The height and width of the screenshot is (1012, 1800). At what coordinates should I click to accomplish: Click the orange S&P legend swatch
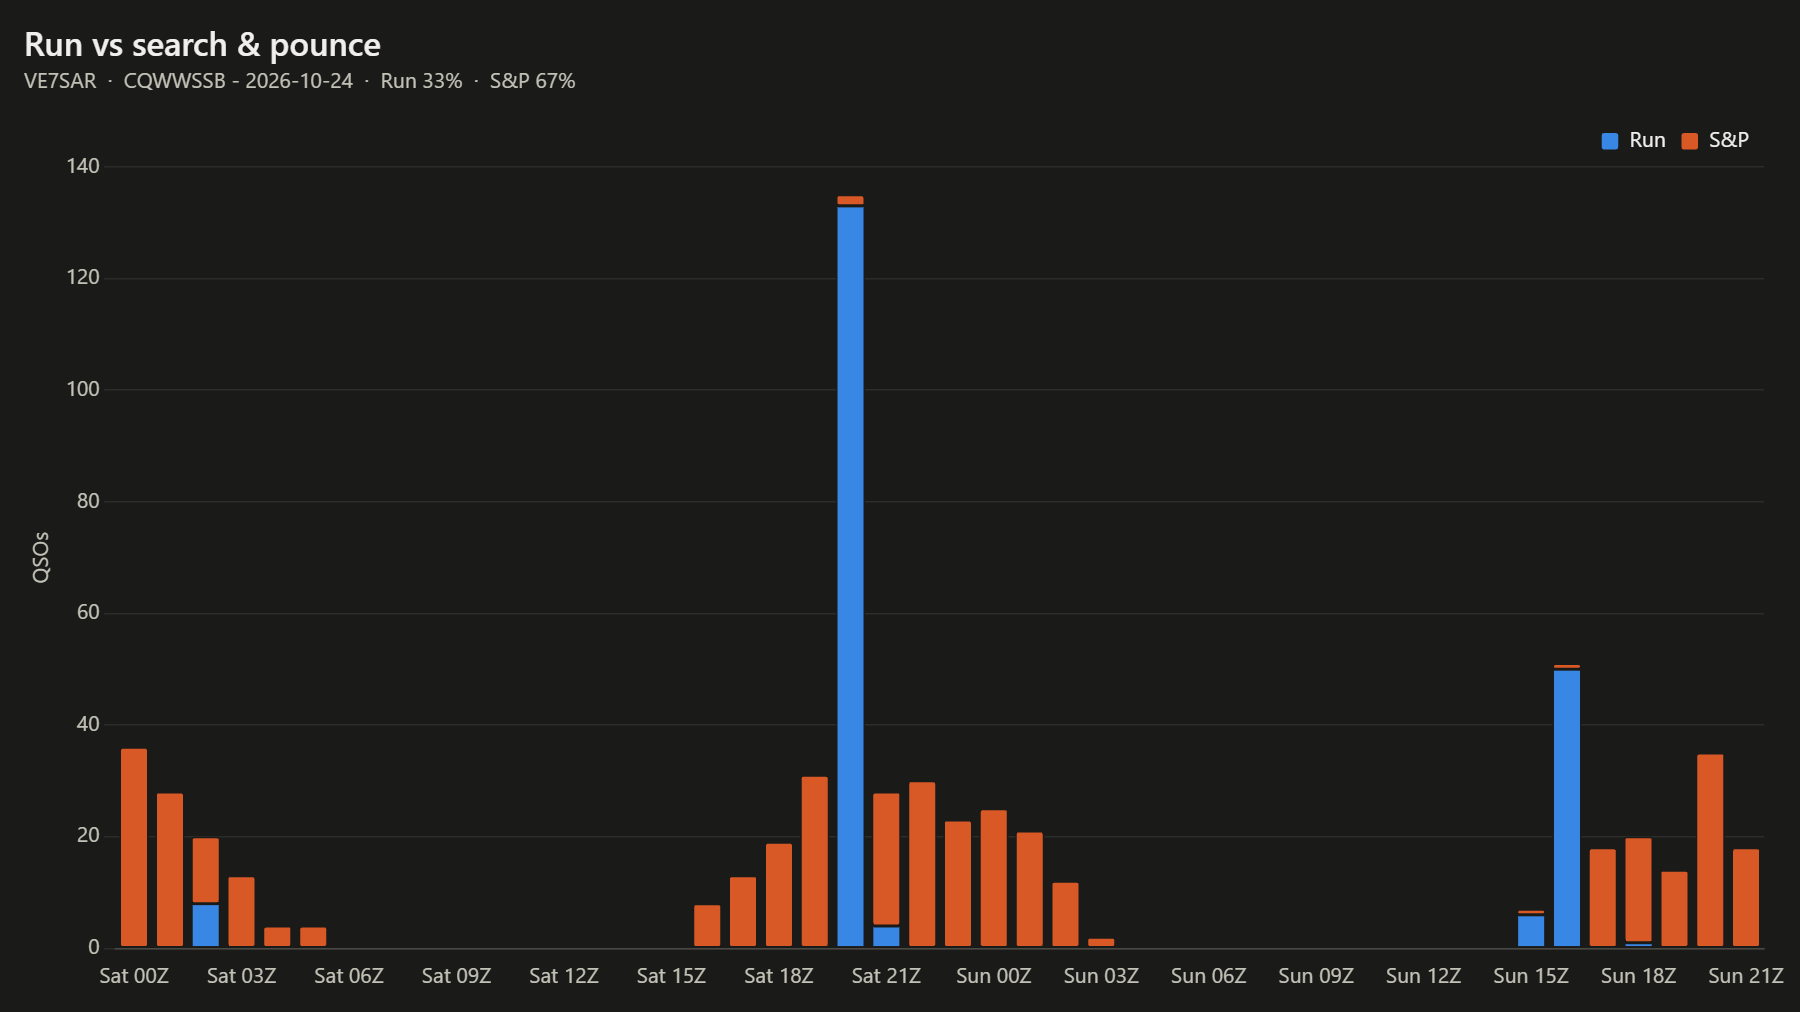[1690, 141]
